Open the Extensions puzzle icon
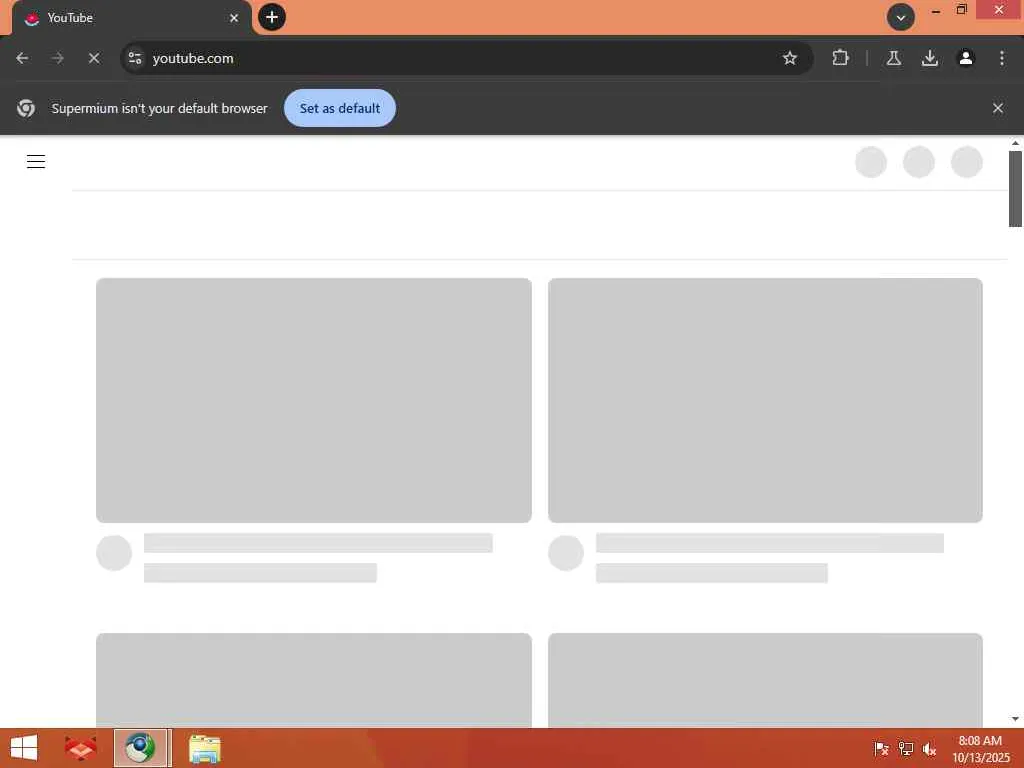 tap(840, 58)
